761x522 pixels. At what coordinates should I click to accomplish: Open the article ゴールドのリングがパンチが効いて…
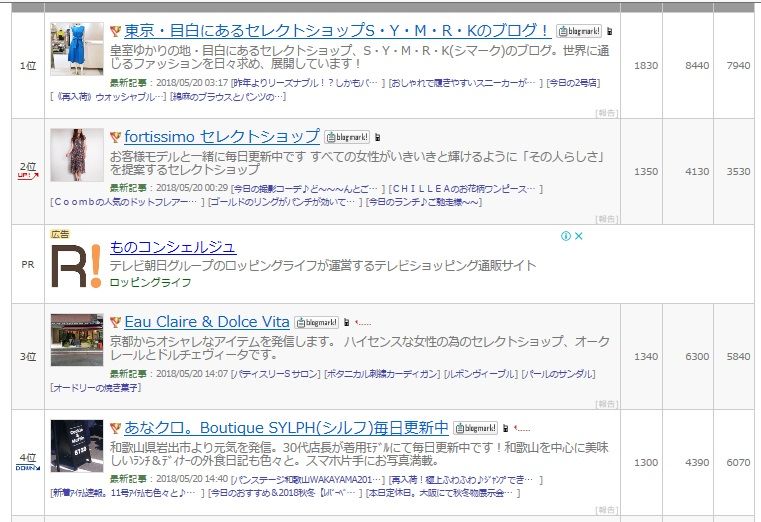285,202
